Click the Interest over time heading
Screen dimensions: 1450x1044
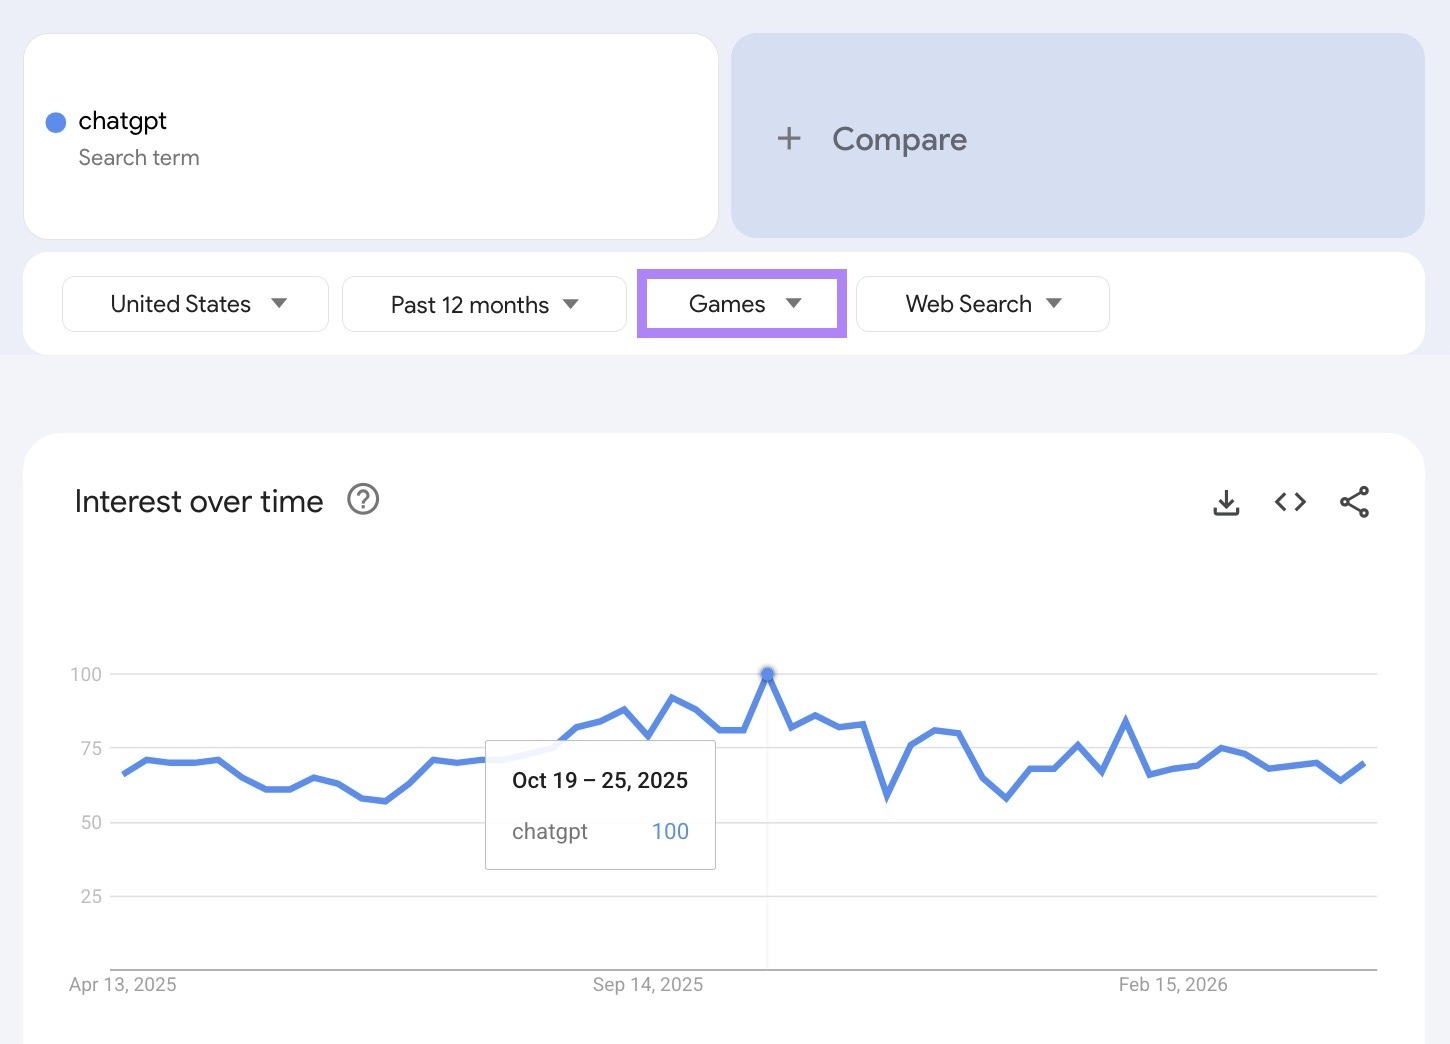coord(197,501)
